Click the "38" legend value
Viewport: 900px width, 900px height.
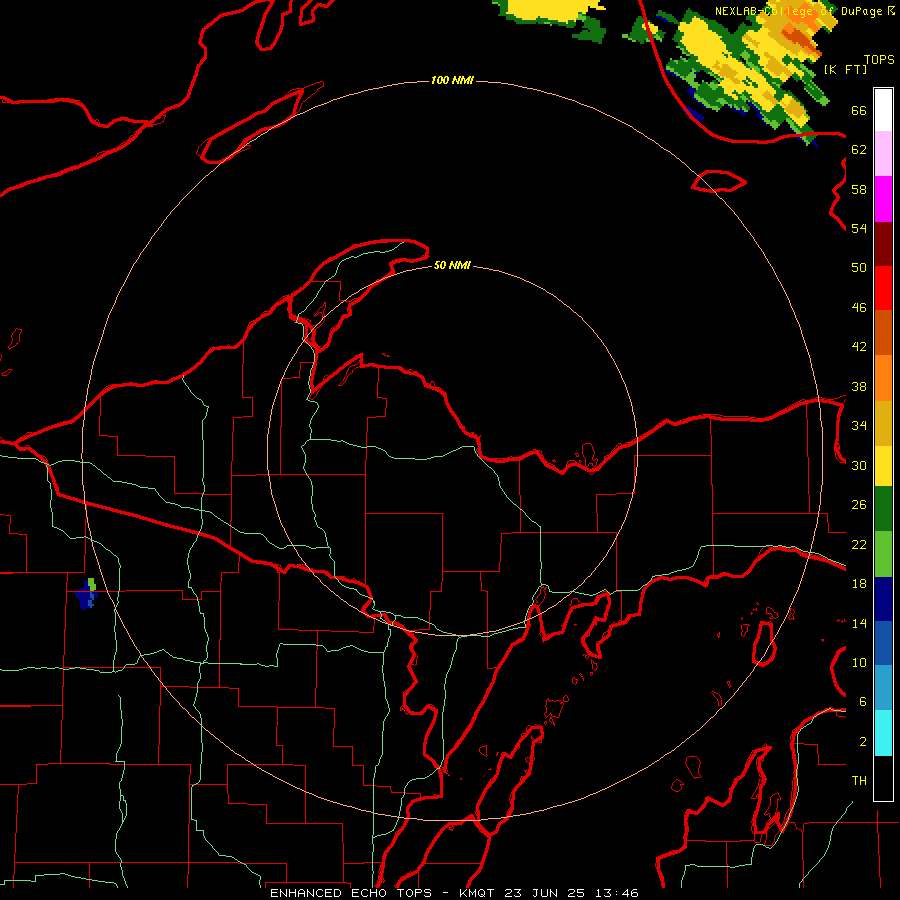(x=859, y=386)
